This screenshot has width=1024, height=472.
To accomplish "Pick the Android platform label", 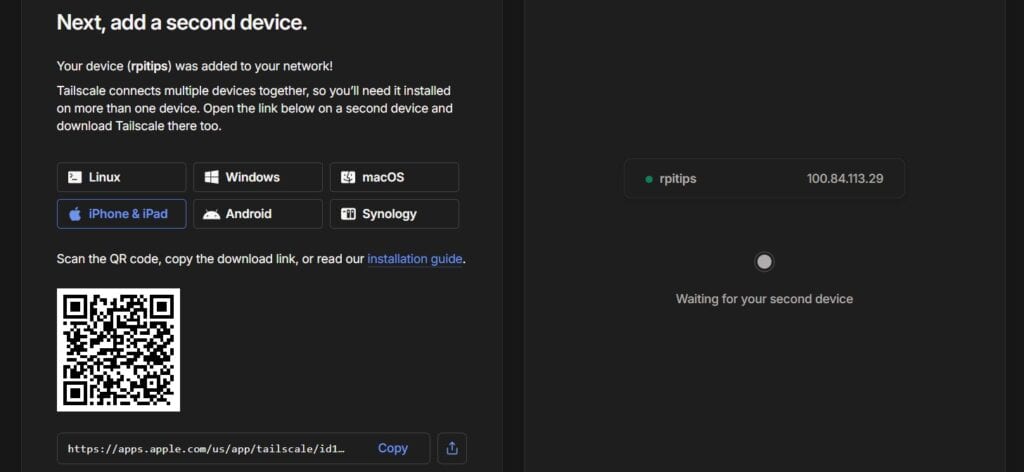I will click(248, 214).
